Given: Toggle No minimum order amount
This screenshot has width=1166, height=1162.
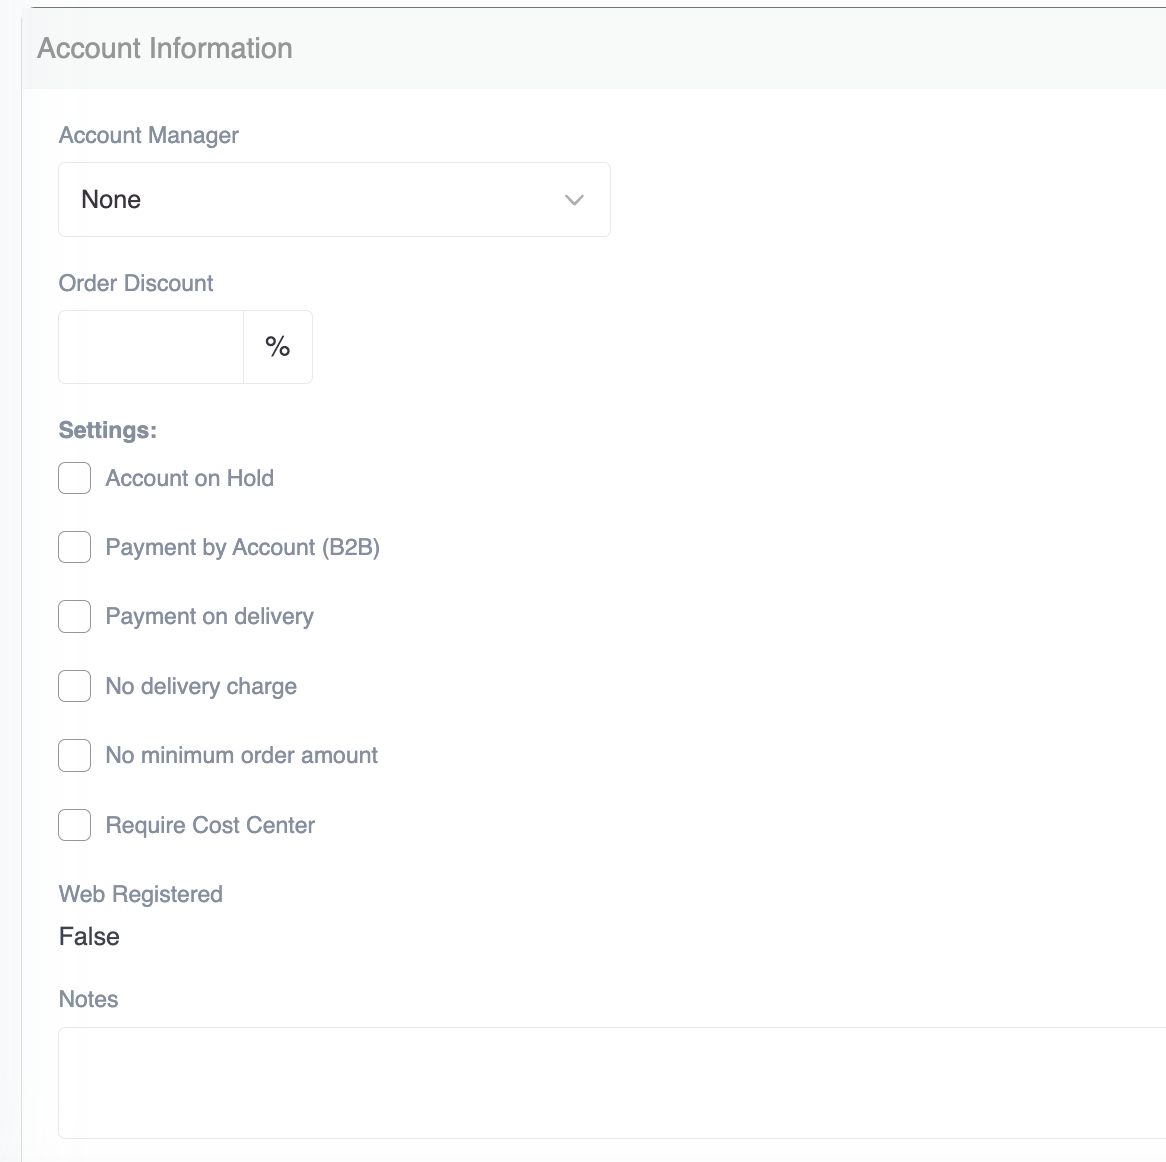Looking at the screenshot, I should tap(74, 755).
